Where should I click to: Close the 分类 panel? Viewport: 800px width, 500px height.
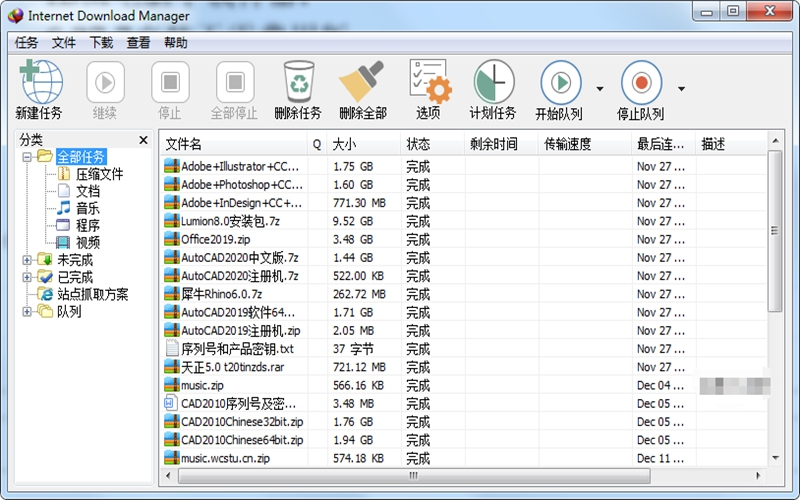point(143,140)
